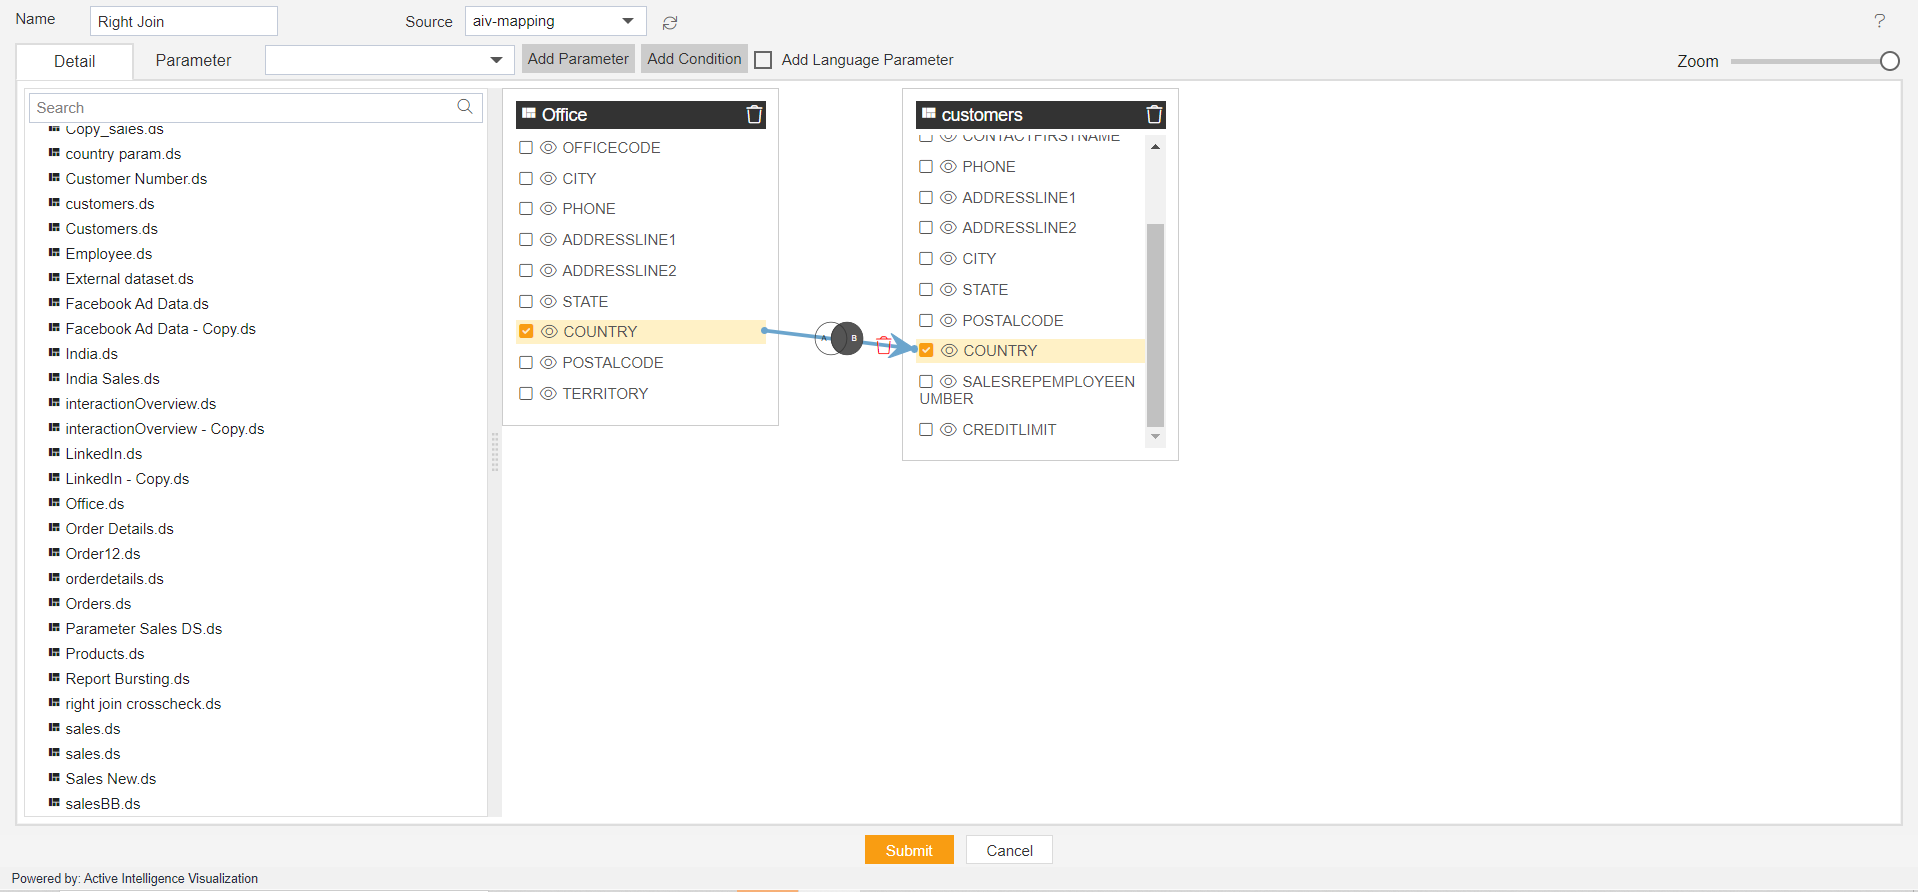Click the dataset icon beside country param.ds

point(54,153)
